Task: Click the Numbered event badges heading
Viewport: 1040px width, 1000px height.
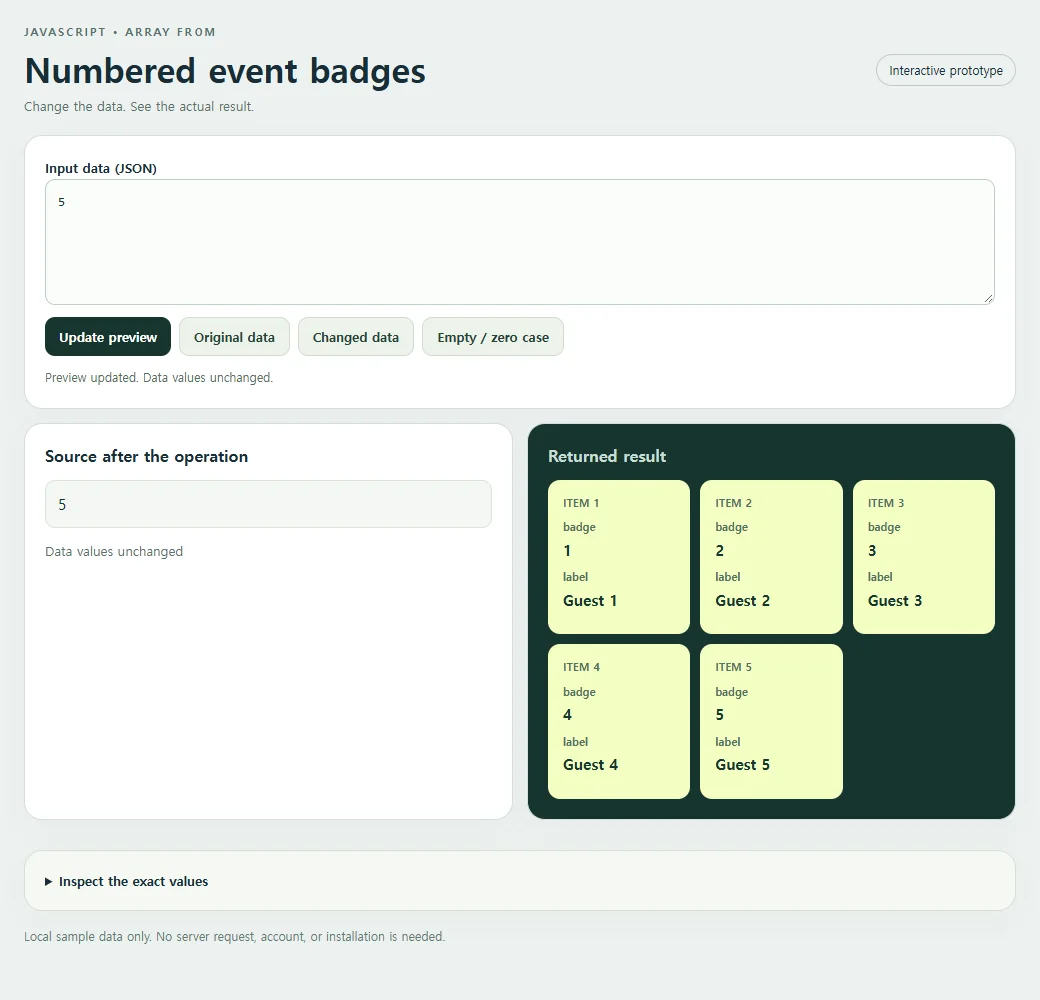Action: 225,71
